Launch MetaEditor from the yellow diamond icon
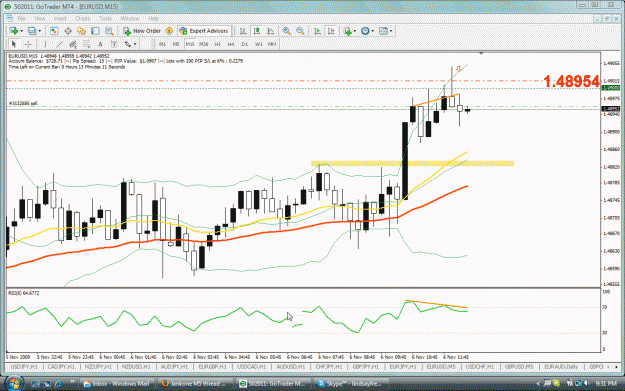625x391 pixels. [169, 31]
